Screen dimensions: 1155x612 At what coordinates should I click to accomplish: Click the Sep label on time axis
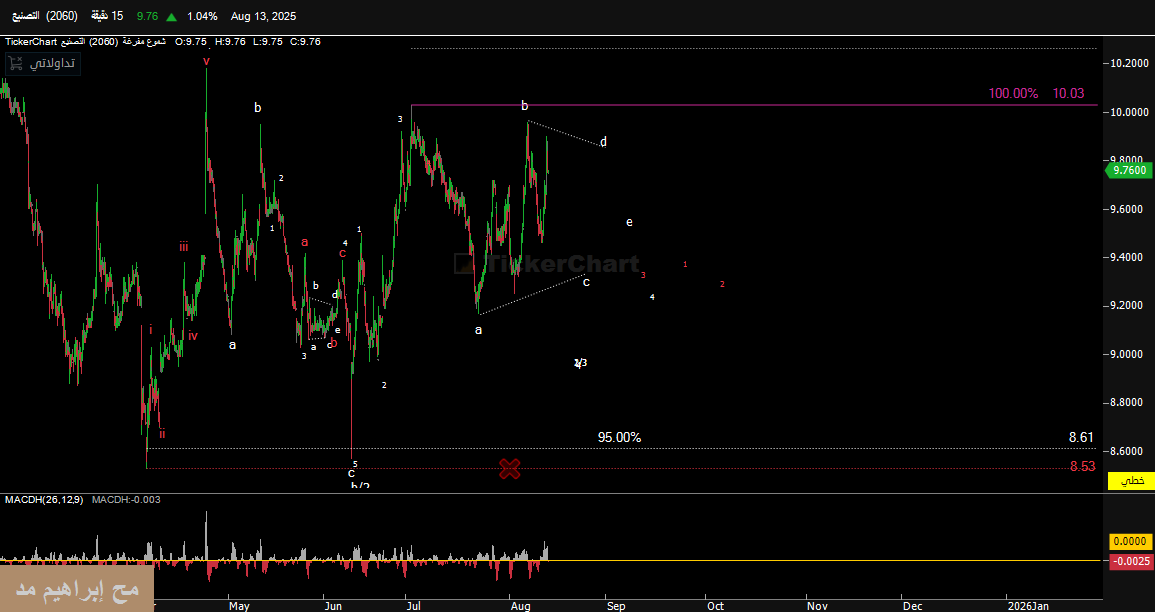pyautogui.click(x=616, y=607)
